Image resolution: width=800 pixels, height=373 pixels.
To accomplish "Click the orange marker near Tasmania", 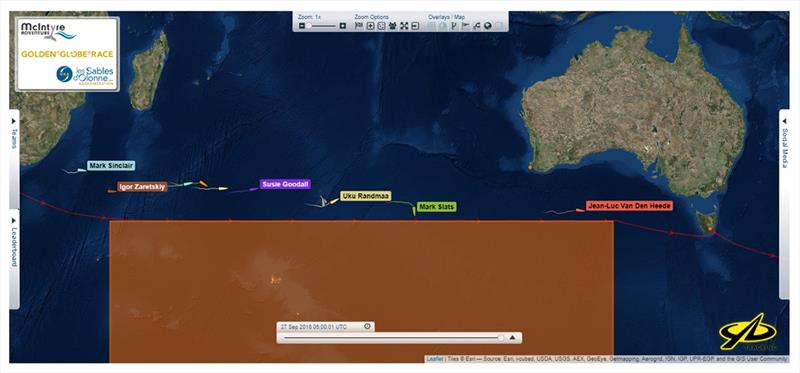I will point(710,230).
